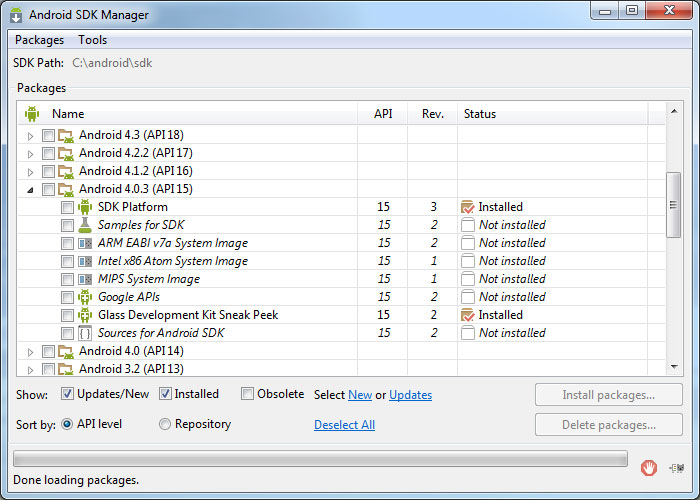This screenshot has width=700, height=500.
Task: Click the Delete packages button
Action: 608,425
